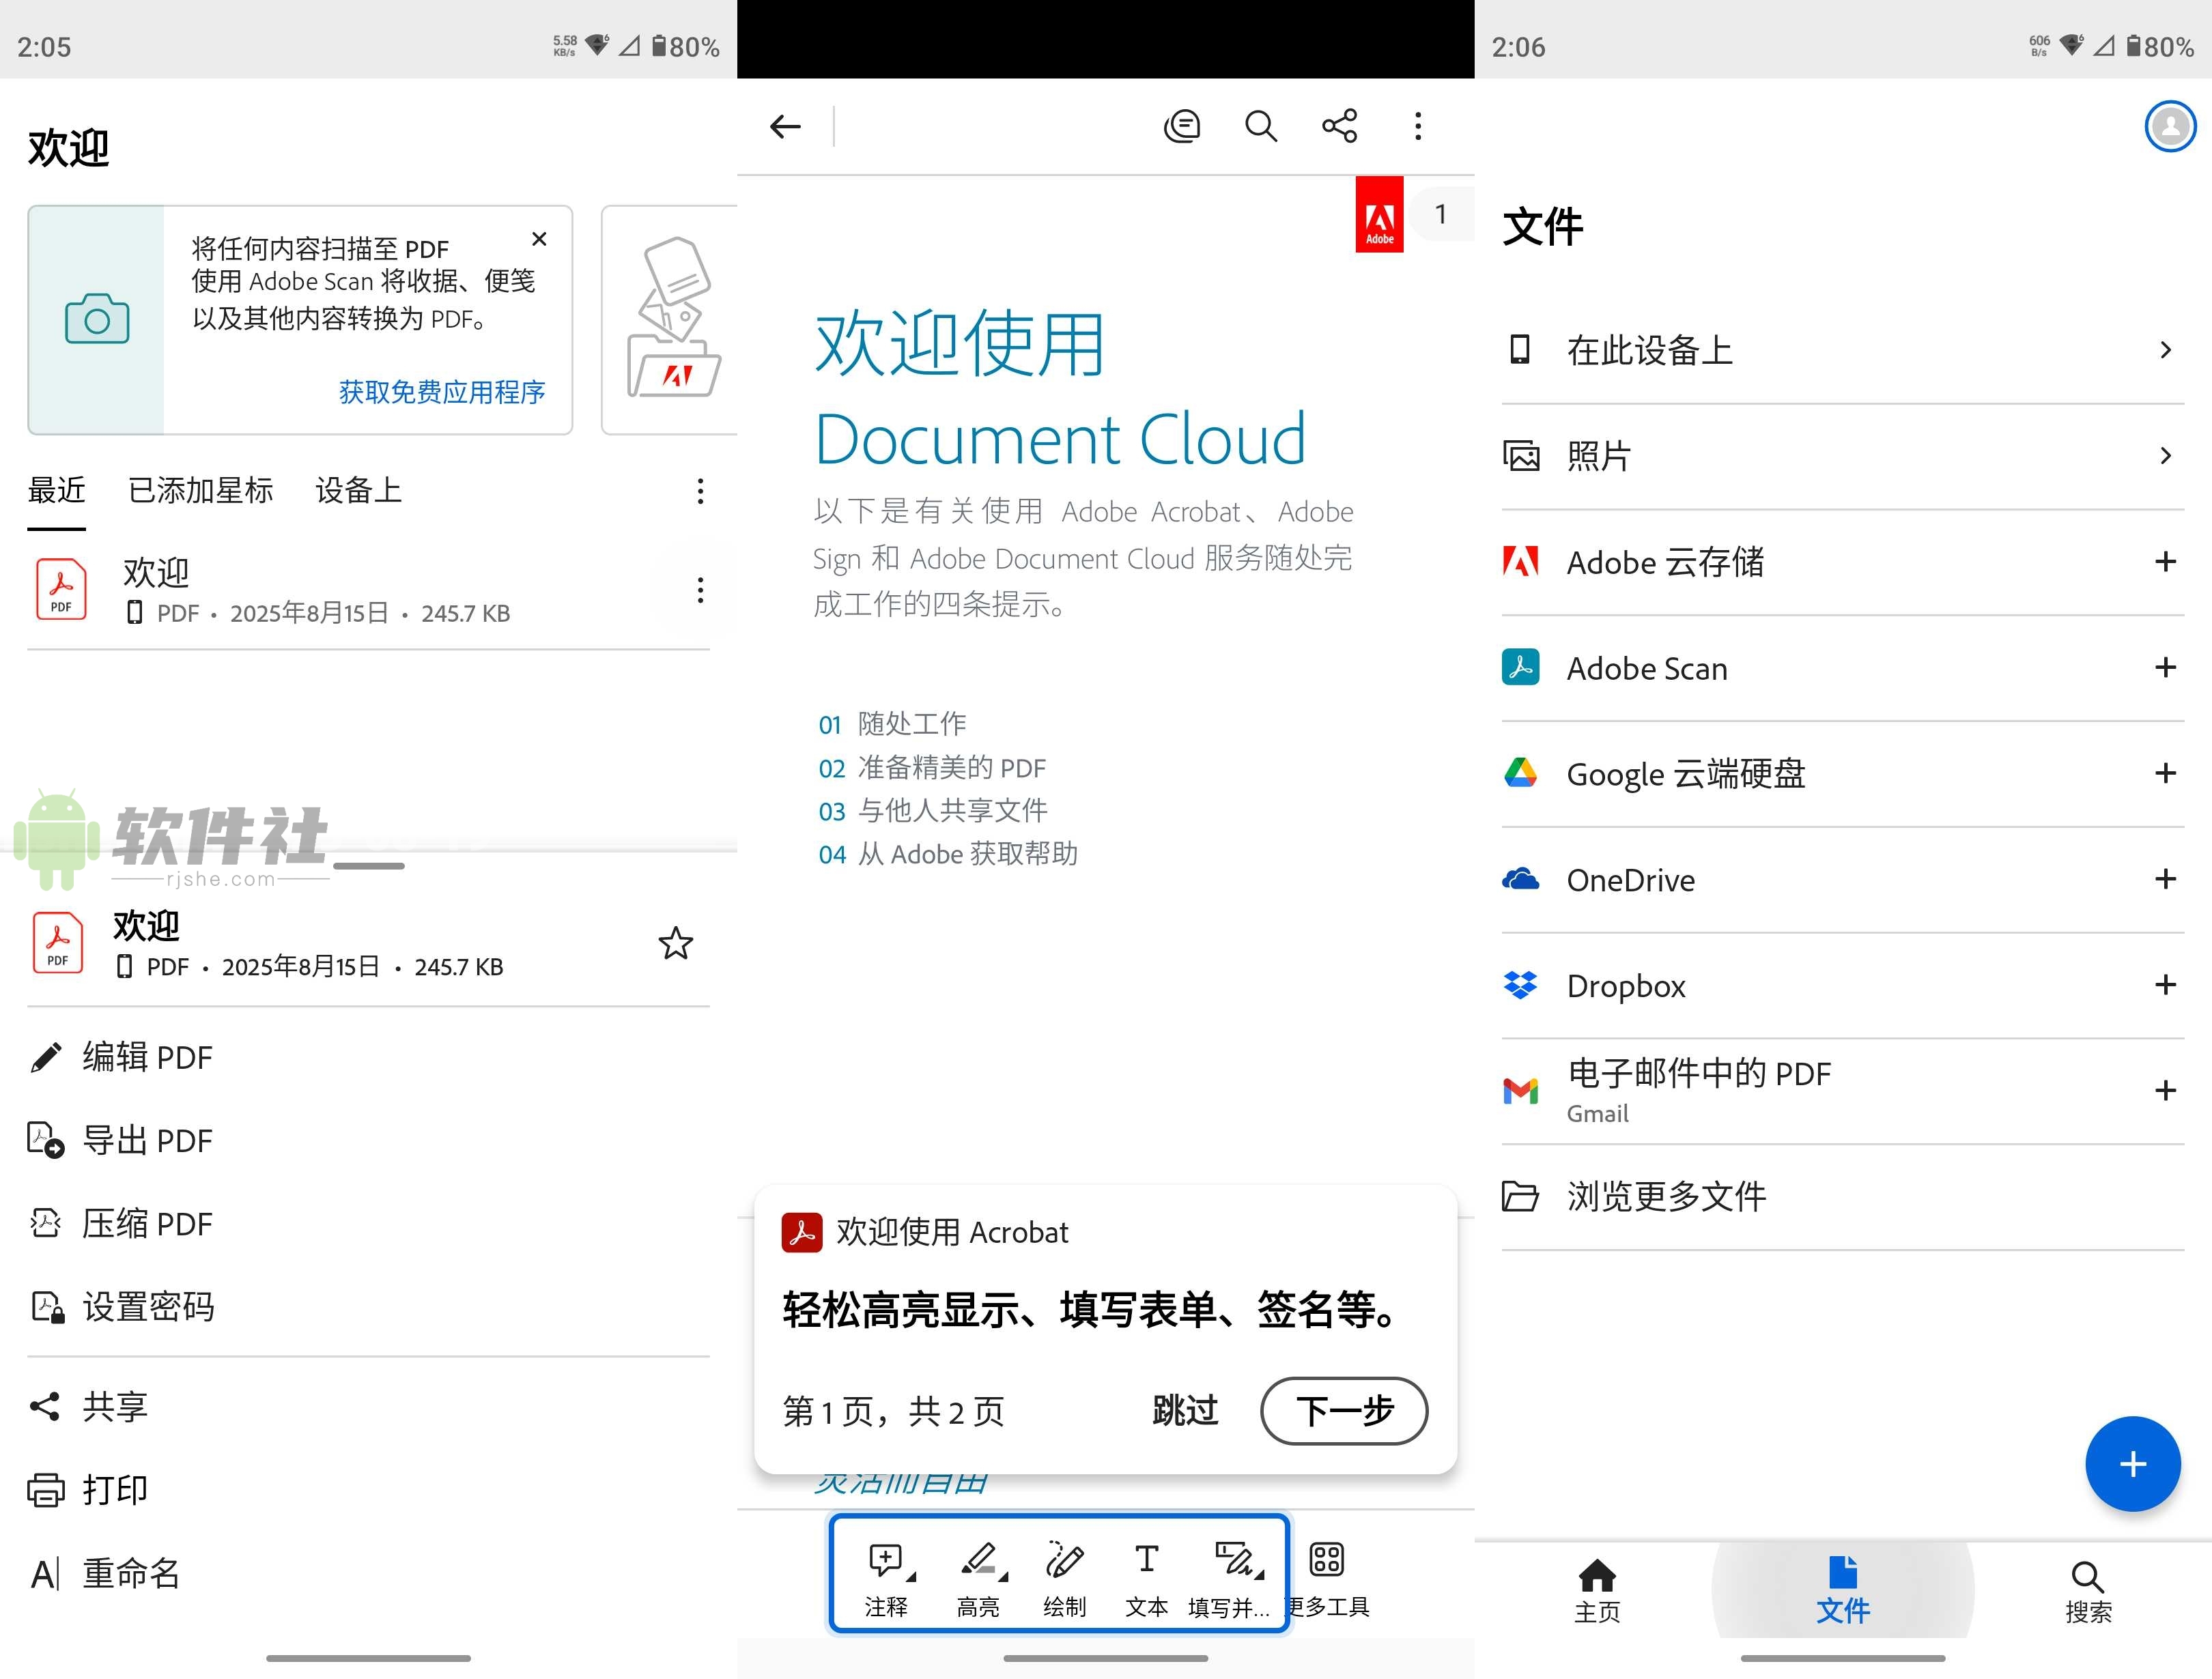This screenshot has height=1679, width=2212.
Task: Dismiss the Adobe Scan promo banner
Action: [x=539, y=239]
